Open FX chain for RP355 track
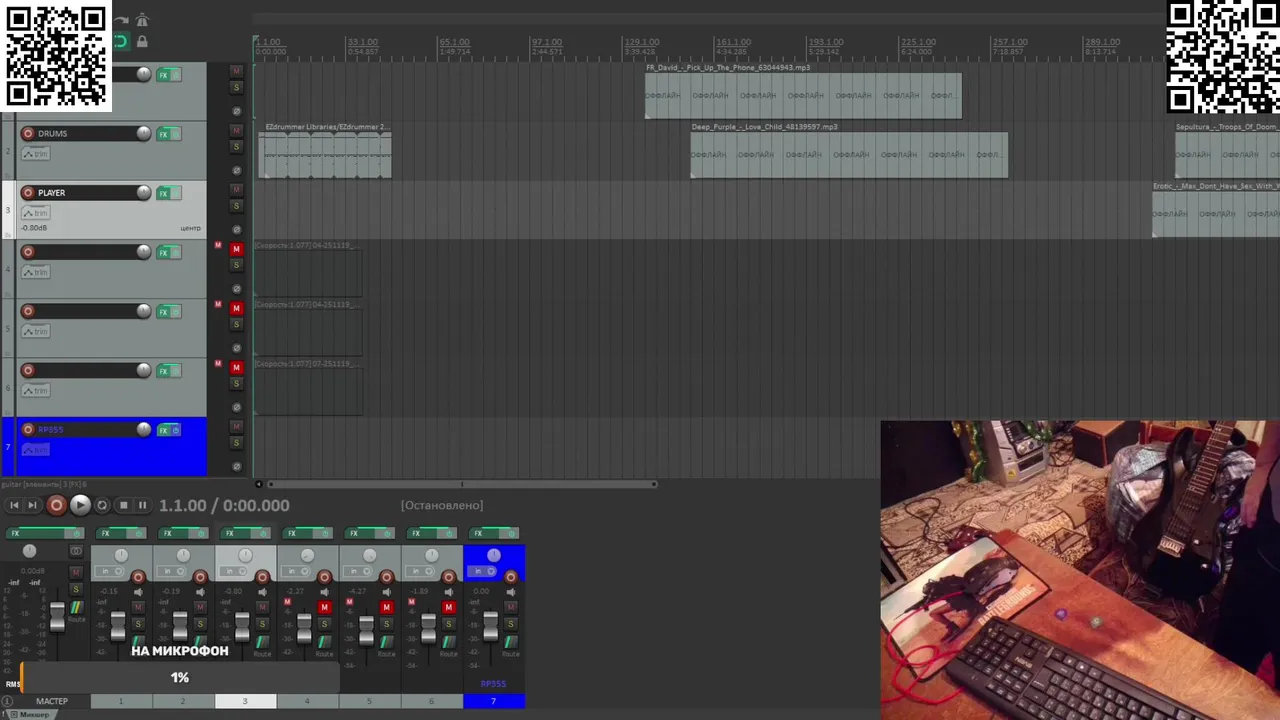The height and width of the screenshot is (720, 1280). [x=163, y=430]
